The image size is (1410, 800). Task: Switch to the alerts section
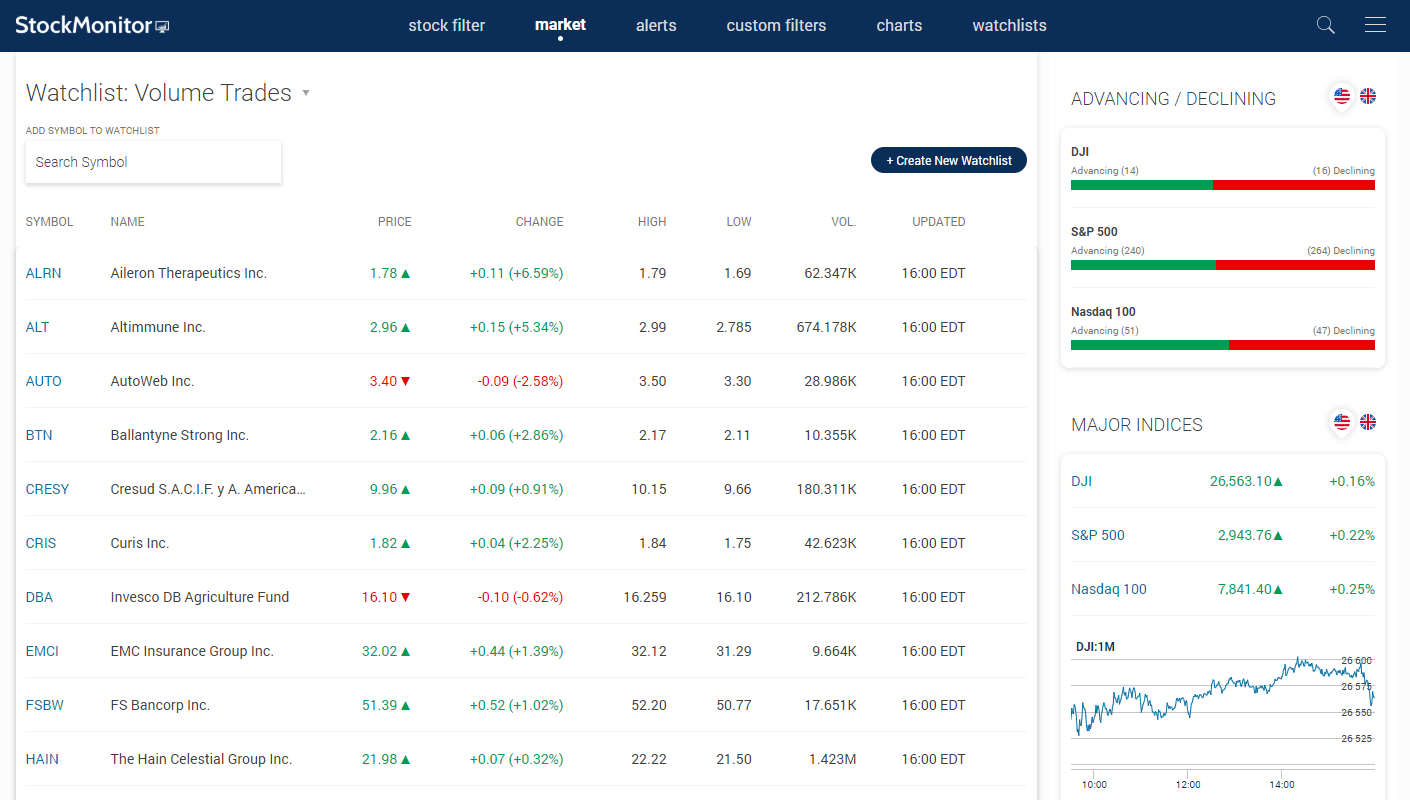pos(656,25)
